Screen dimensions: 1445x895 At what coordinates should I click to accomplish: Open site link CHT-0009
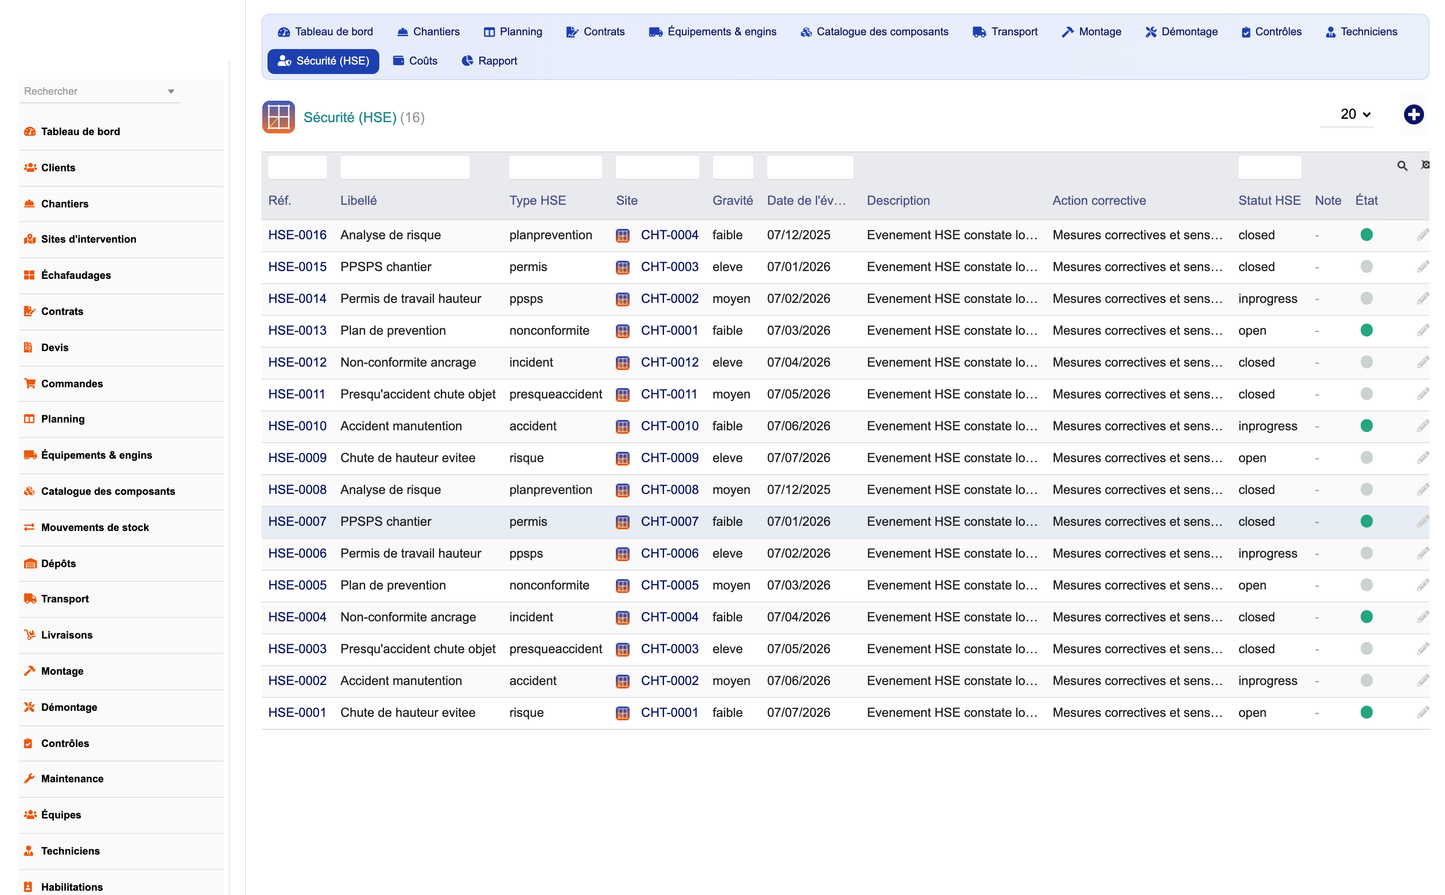pyautogui.click(x=670, y=458)
